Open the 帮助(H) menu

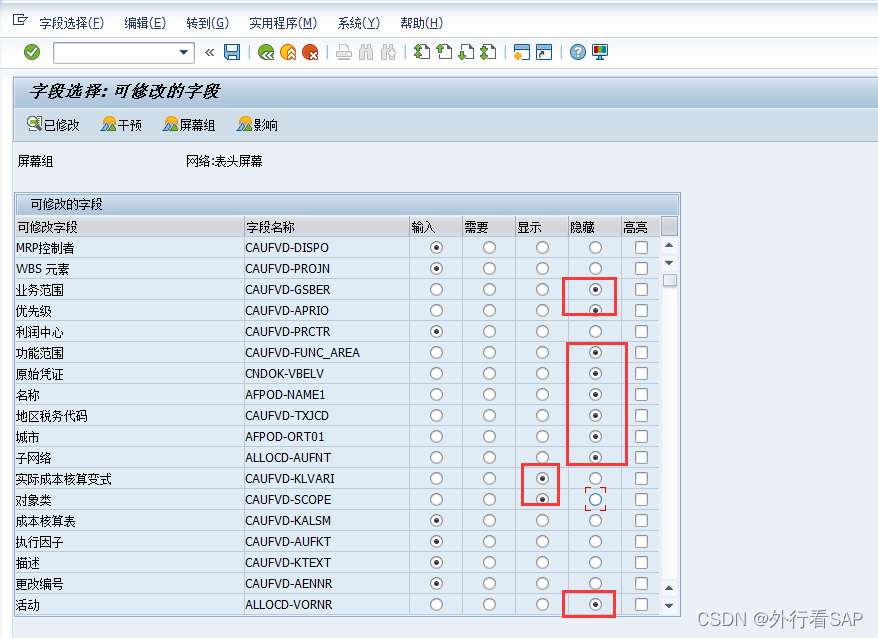pos(421,23)
